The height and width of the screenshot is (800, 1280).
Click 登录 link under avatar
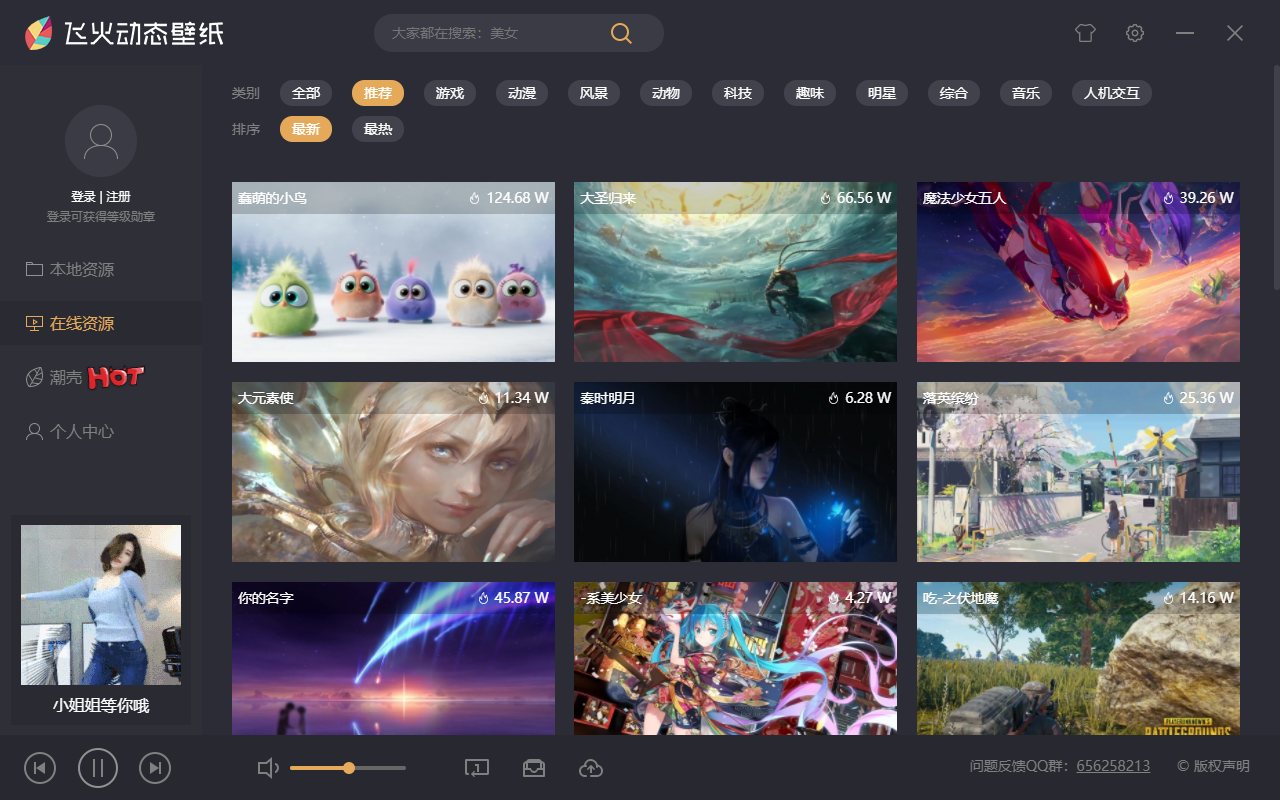[x=83, y=197]
